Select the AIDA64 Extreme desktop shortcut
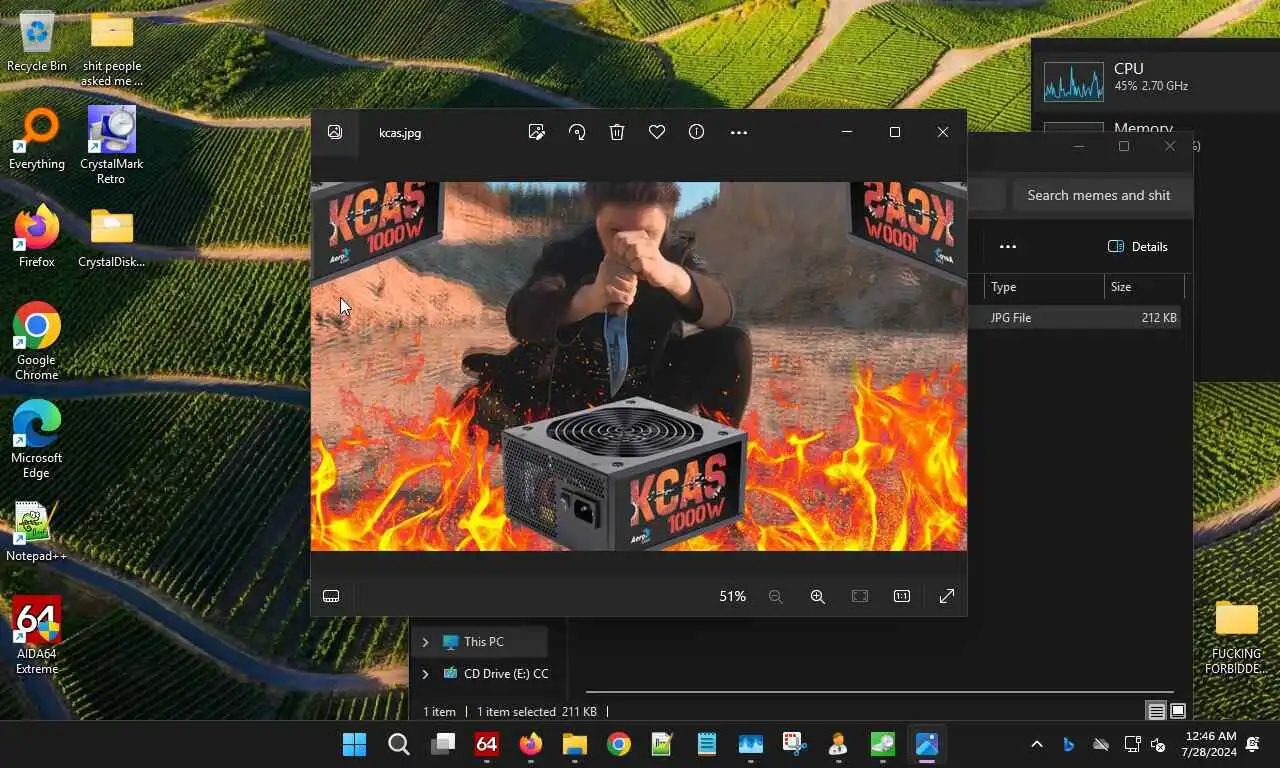This screenshot has height=768, width=1280. click(x=37, y=636)
